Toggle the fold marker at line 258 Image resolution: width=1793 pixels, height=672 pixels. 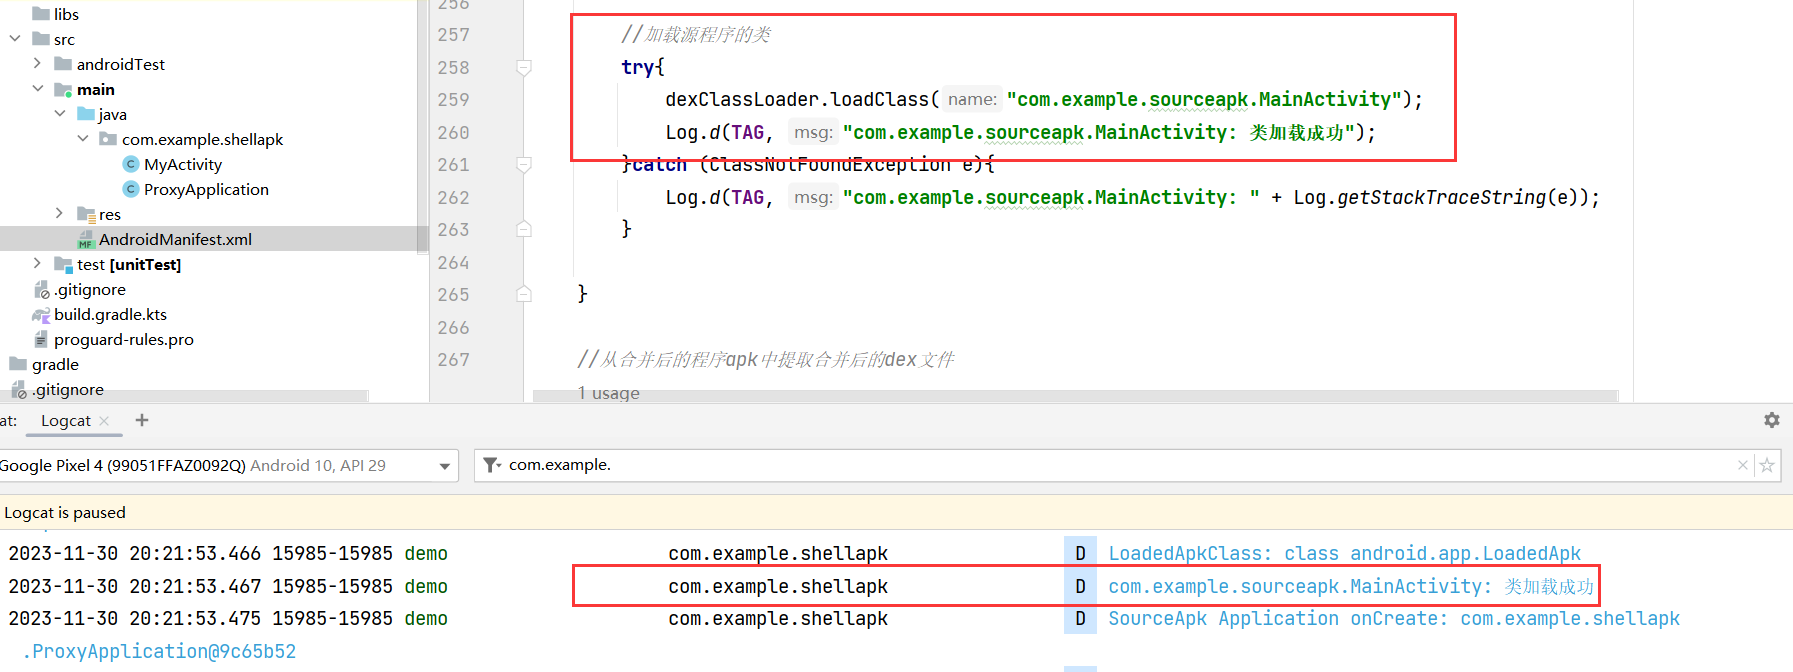[523, 67]
